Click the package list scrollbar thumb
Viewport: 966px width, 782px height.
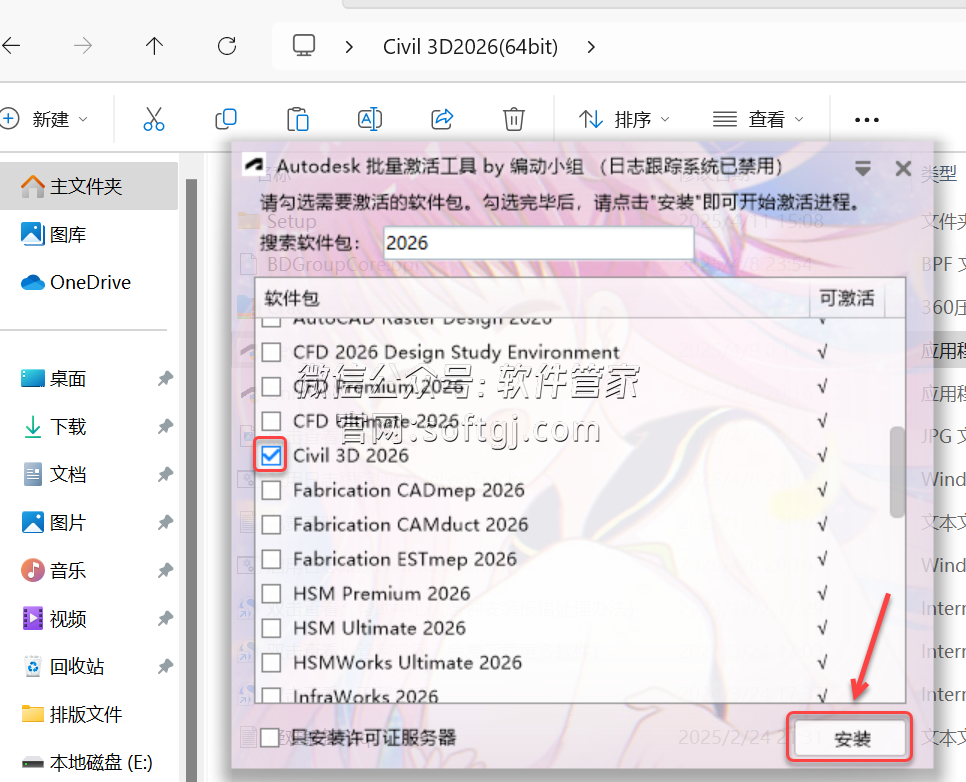click(897, 472)
